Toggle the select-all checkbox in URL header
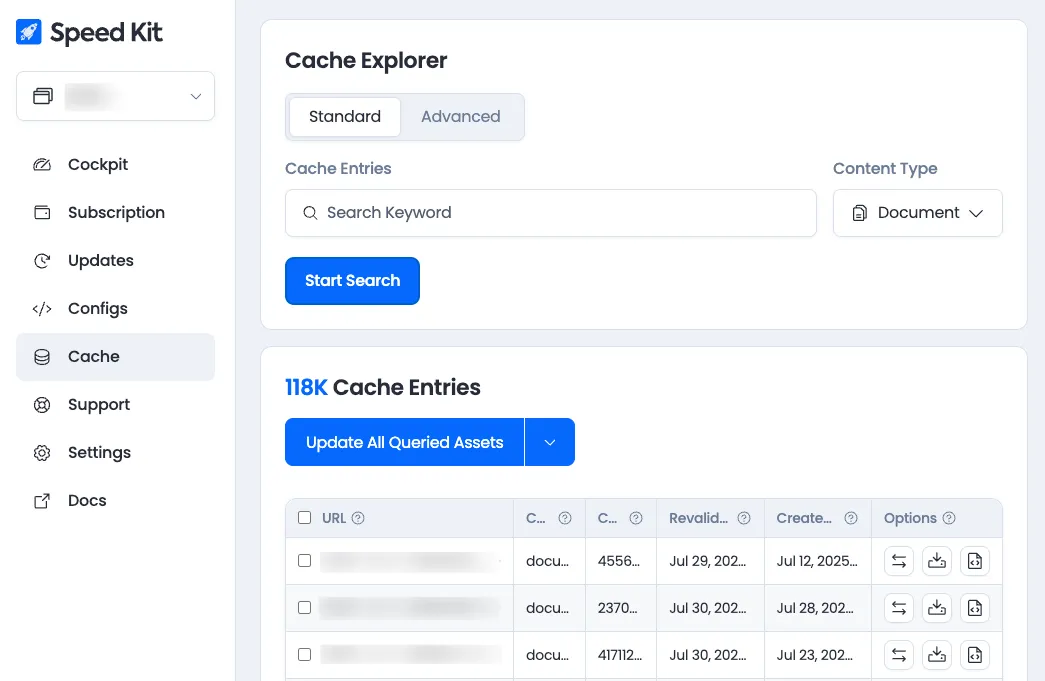1045x681 pixels. coord(305,518)
